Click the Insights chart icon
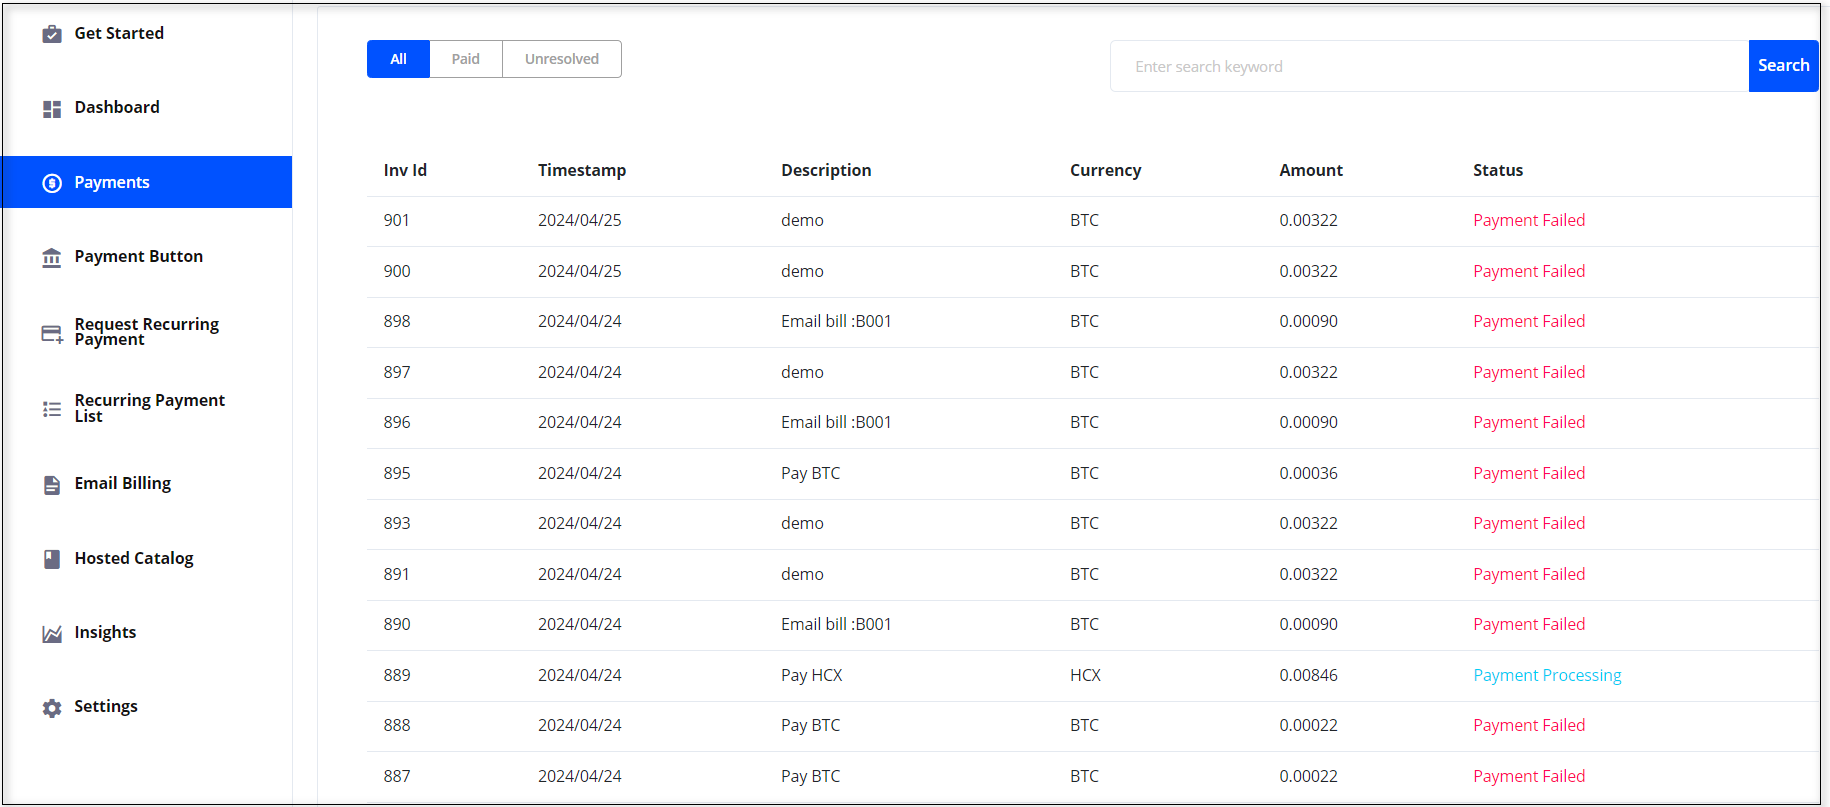This screenshot has height=807, width=1830. (x=52, y=634)
